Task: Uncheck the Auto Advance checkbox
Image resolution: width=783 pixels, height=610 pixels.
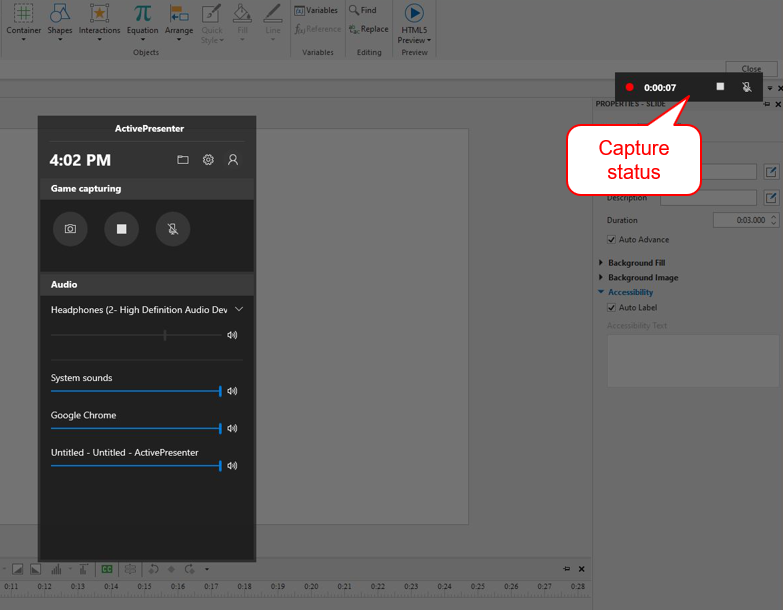Action: (612, 240)
